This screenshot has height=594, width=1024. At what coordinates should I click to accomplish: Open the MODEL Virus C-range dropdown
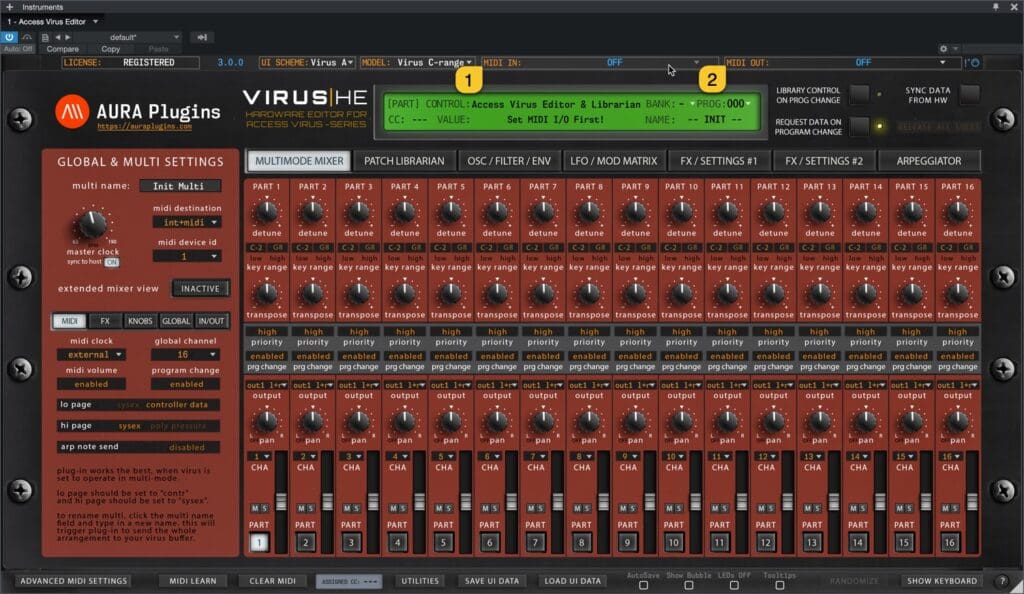click(417, 63)
